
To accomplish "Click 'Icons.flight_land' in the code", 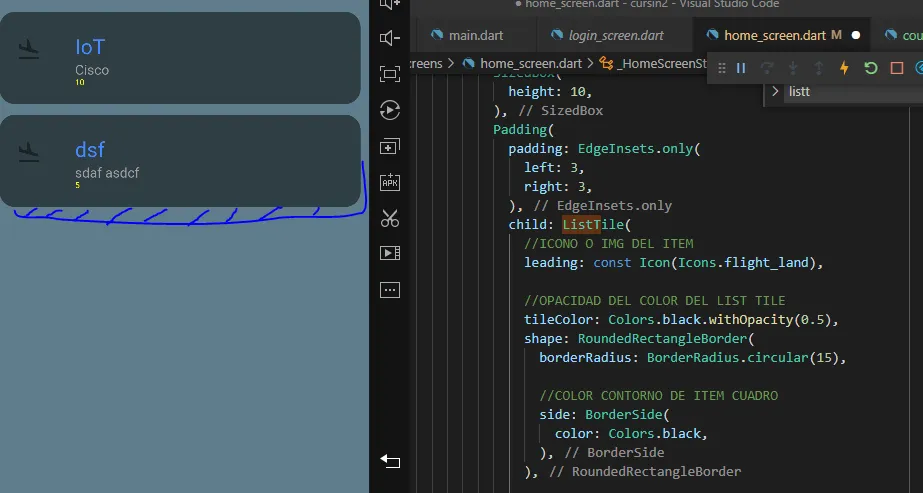I will [743, 263].
